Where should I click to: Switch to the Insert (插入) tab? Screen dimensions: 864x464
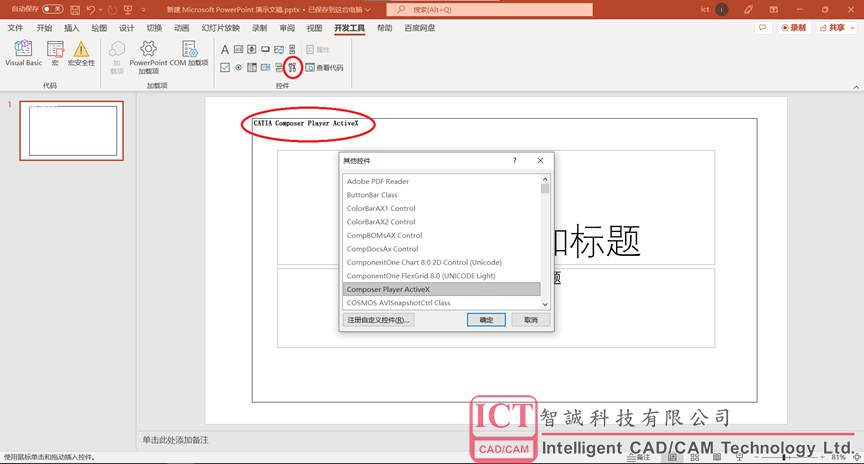pos(72,28)
